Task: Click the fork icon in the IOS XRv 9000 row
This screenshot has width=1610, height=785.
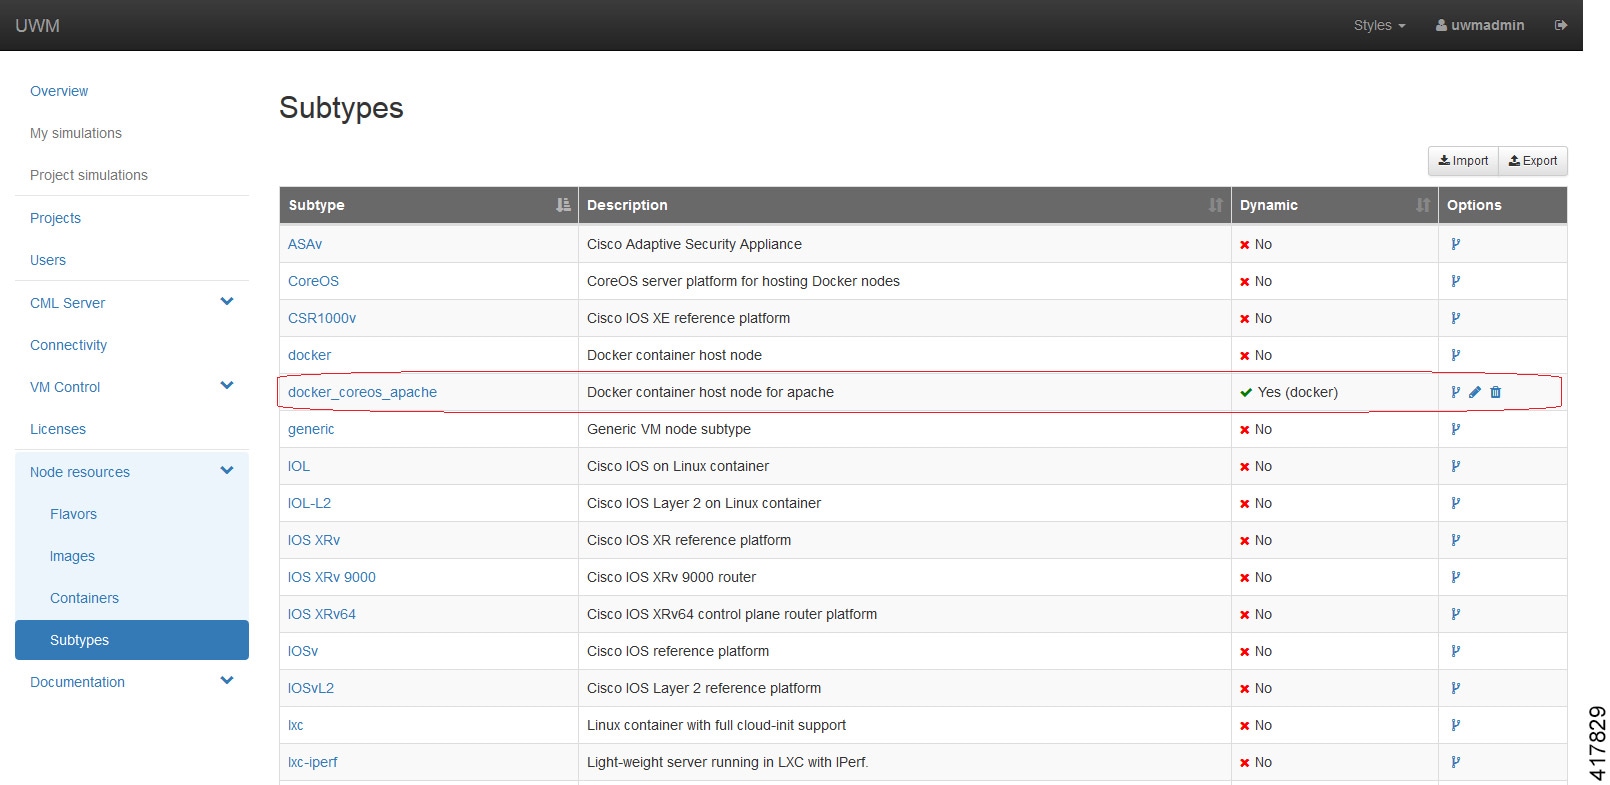Action: click(x=1455, y=577)
